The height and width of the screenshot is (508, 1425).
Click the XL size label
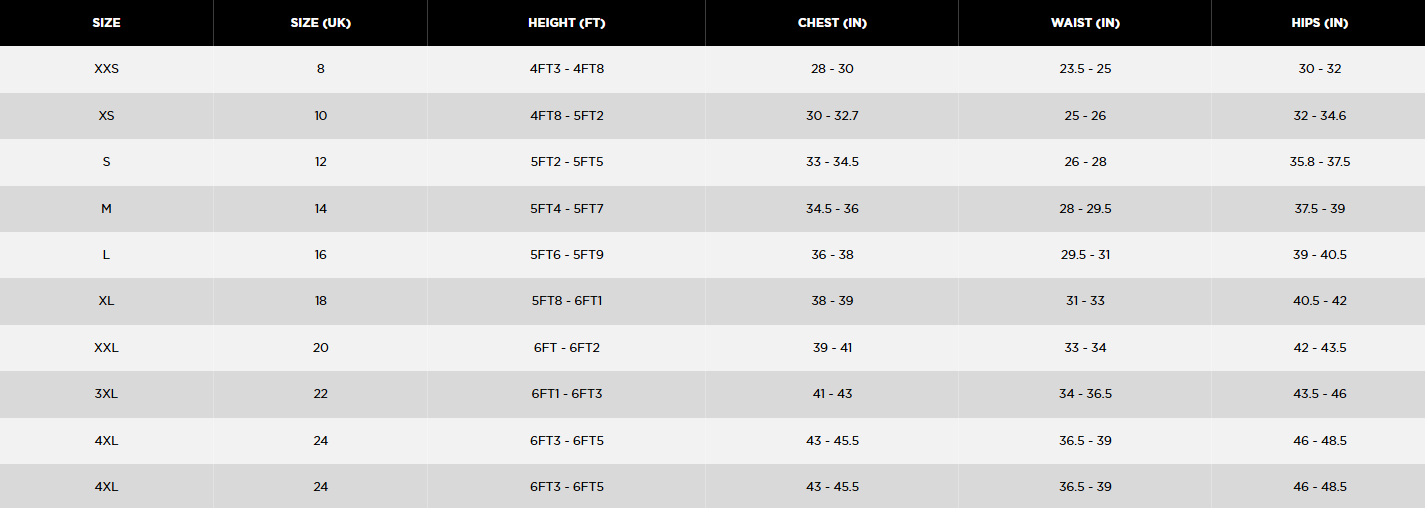106,301
